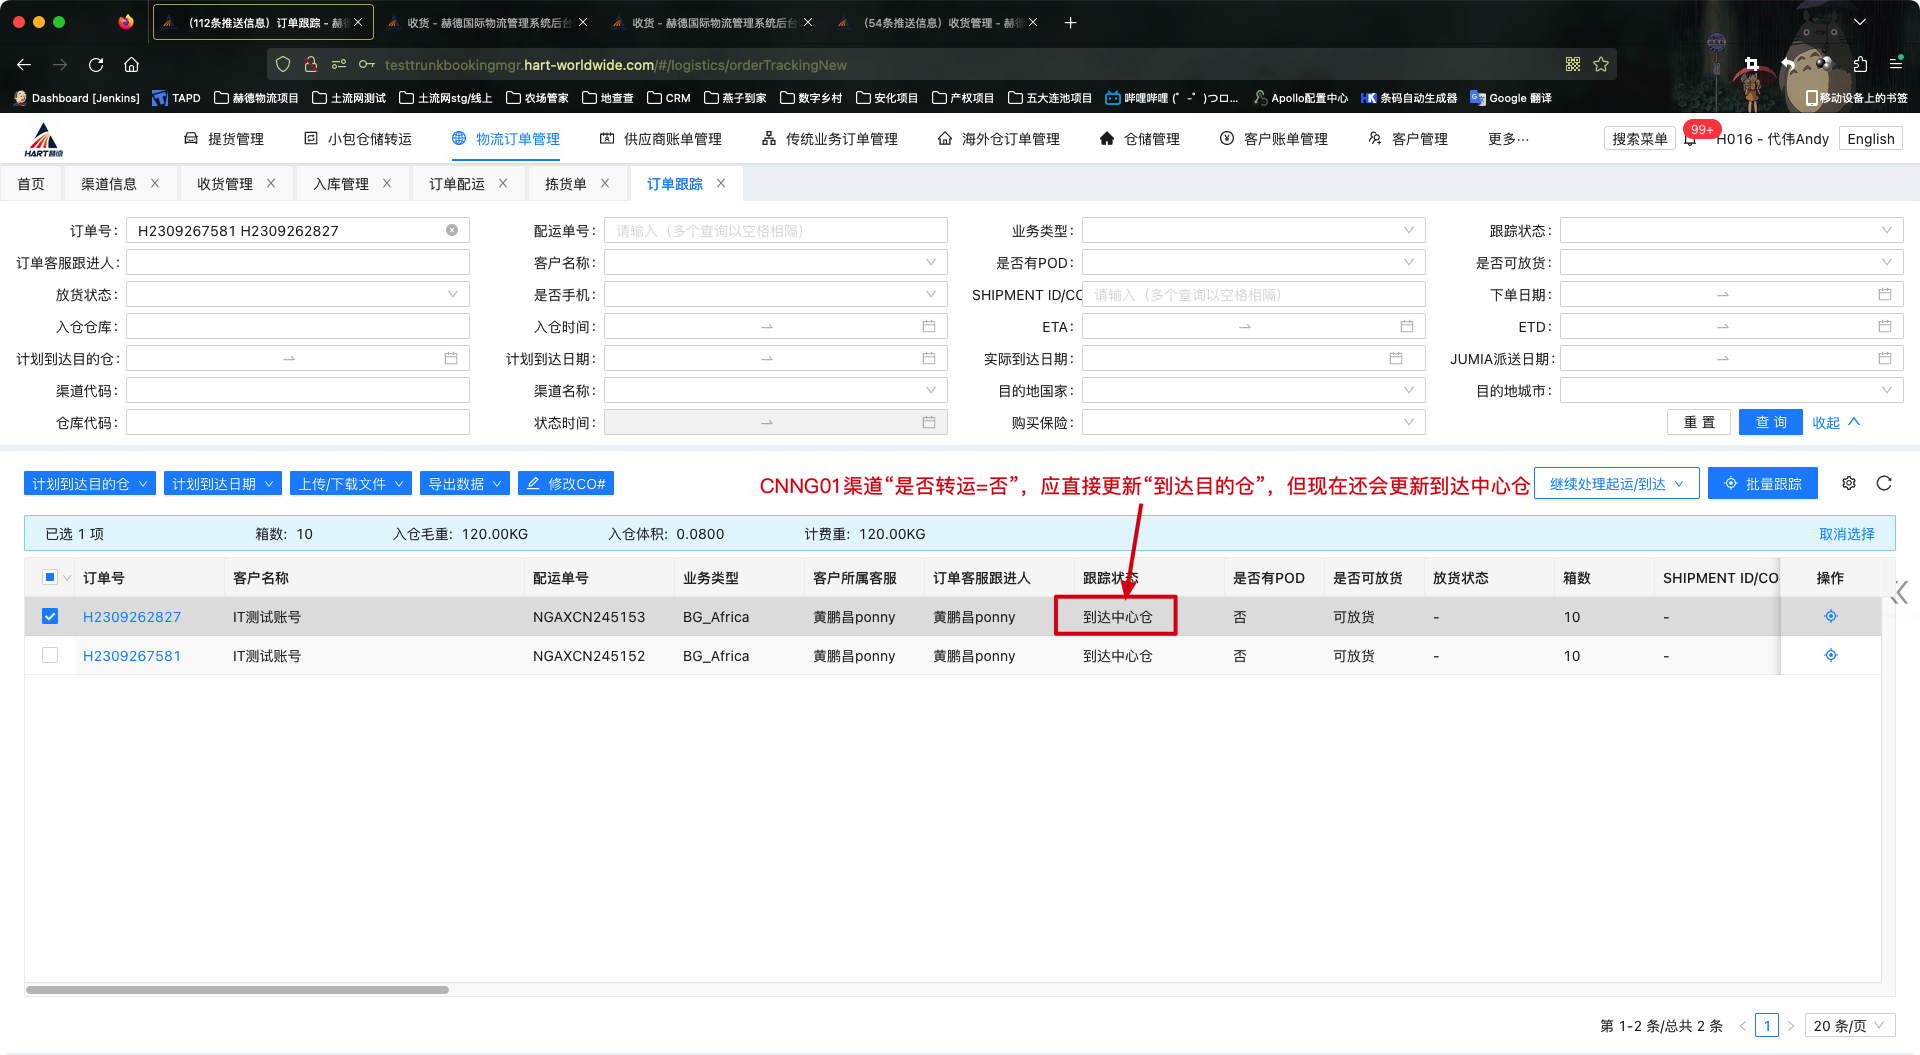Bookmark page with the star icon
Screen dimensions: 1920x1055
1601,64
